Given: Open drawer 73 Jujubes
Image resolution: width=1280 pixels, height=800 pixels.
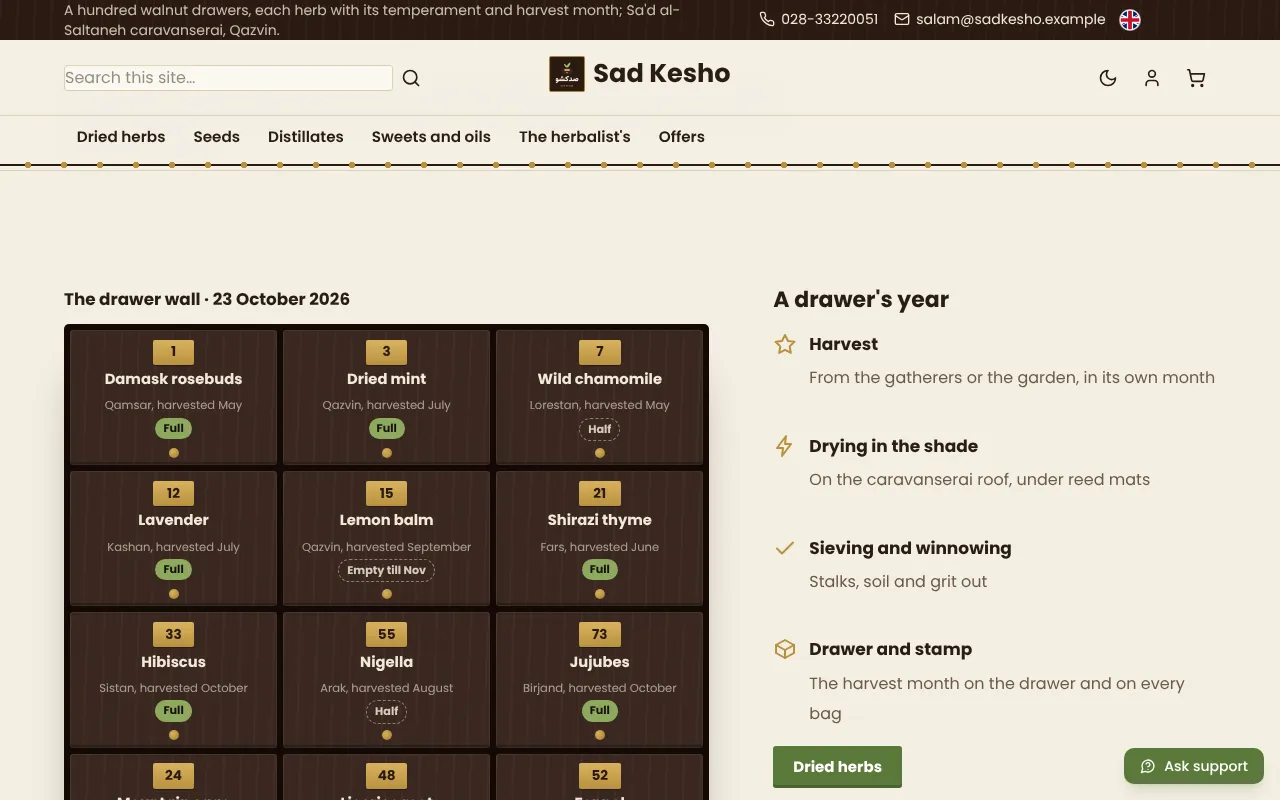Looking at the screenshot, I should 600,680.
